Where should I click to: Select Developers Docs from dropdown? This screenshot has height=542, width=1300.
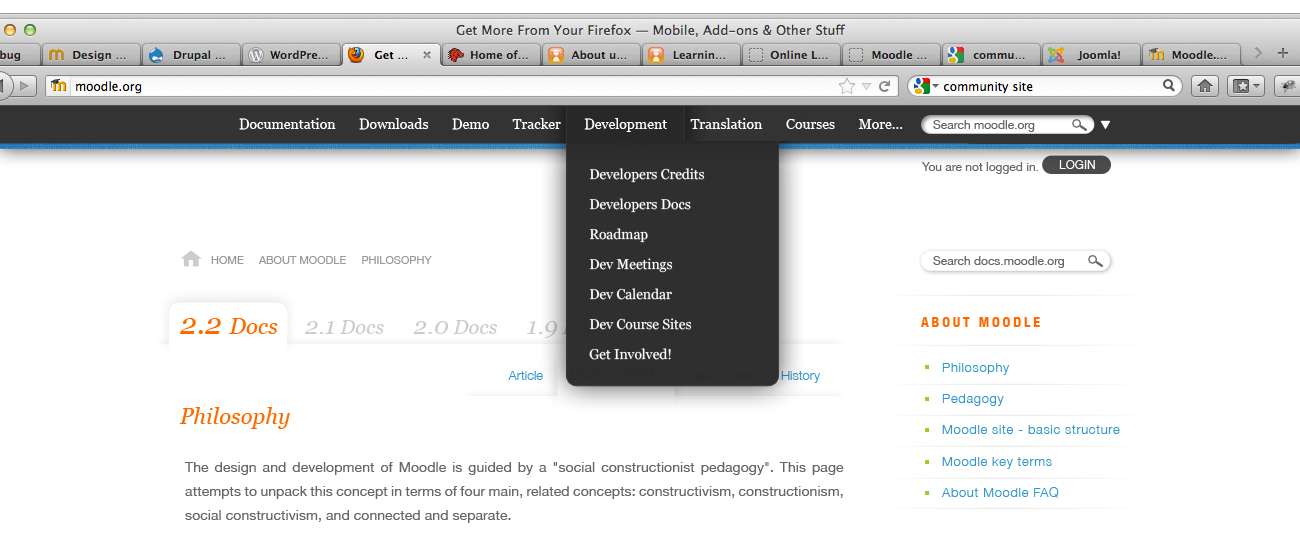click(x=640, y=204)
